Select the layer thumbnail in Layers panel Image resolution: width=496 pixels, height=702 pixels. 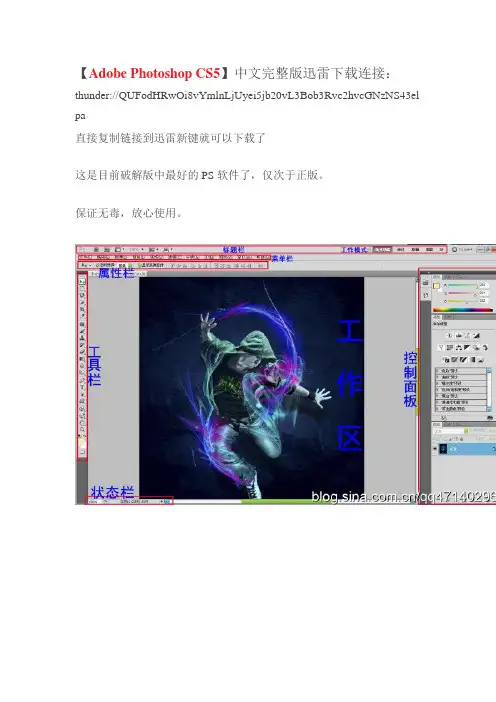coord(443,449)
